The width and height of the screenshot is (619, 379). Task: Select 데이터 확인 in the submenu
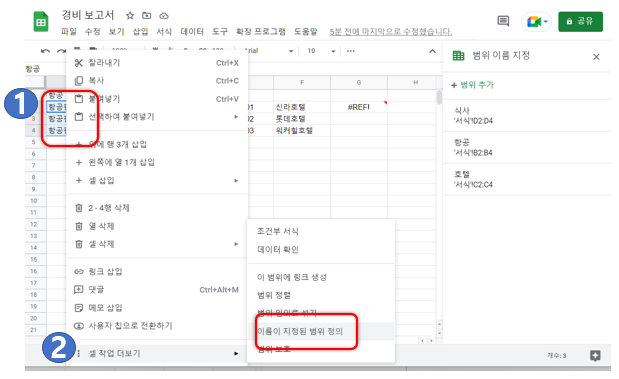(321, 250)
